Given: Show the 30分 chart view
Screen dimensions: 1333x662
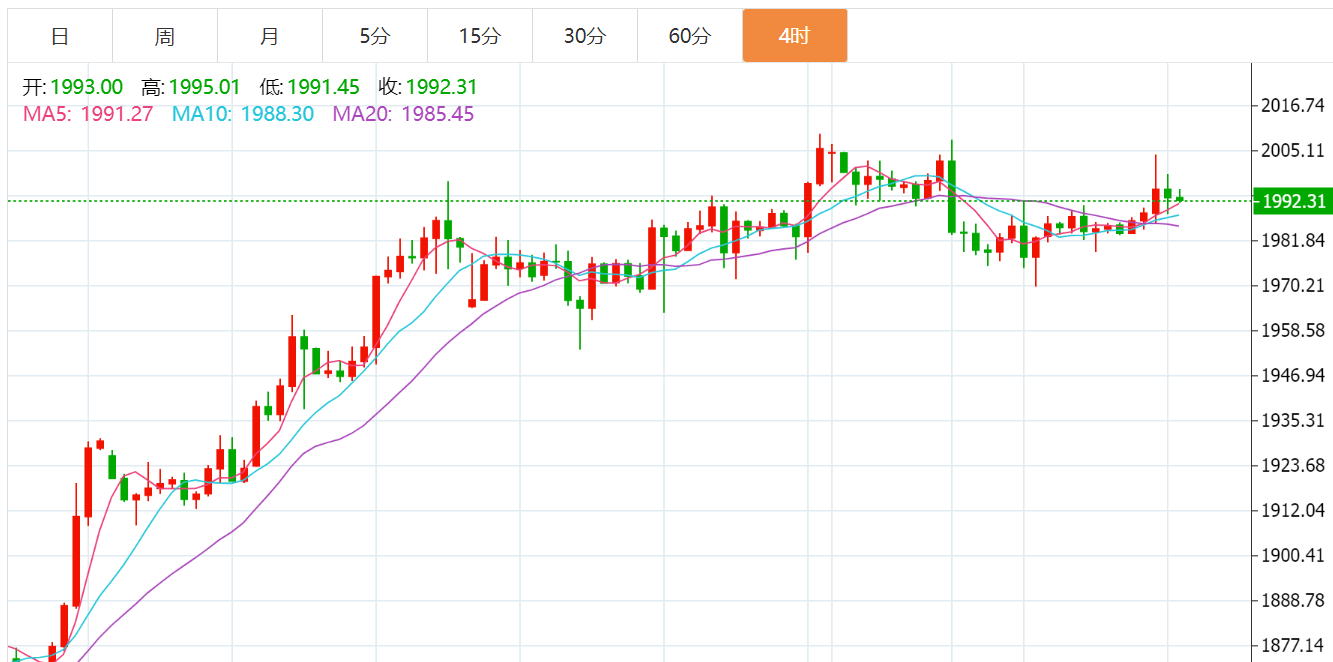Looking at the screenshot, I should pos(585,37).
